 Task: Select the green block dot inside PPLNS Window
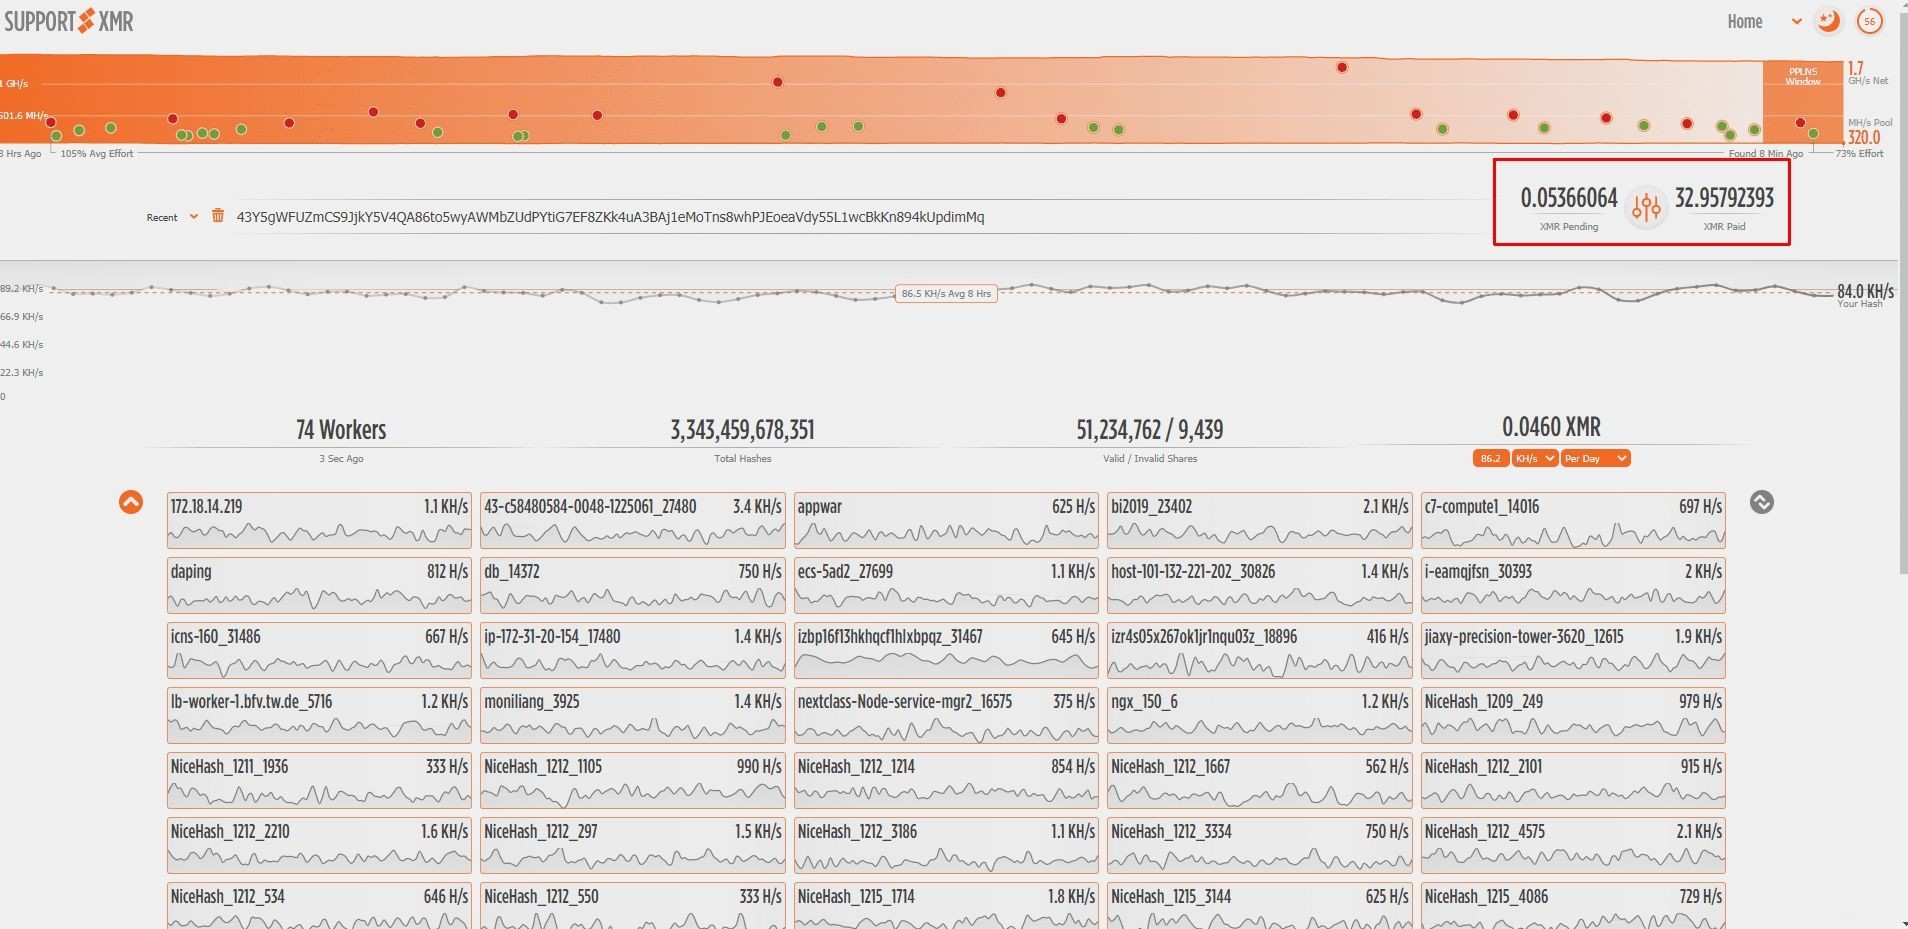pos(1813,133)
